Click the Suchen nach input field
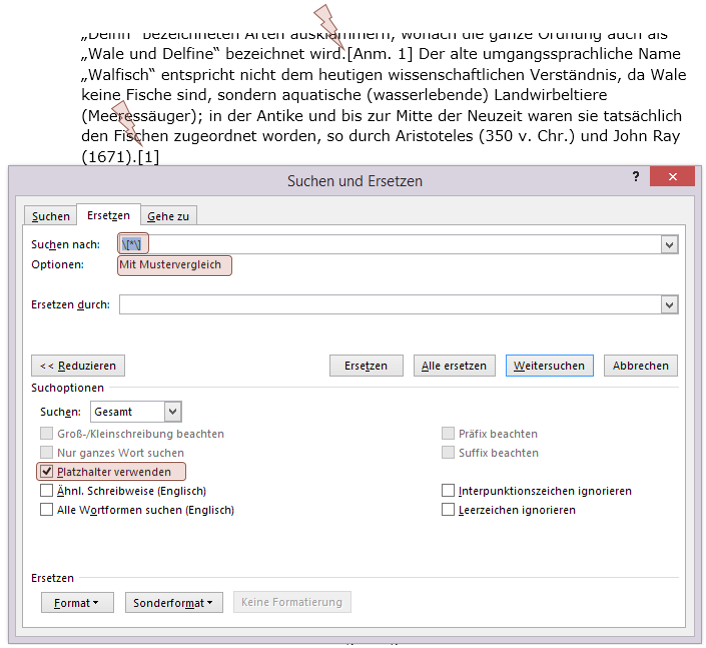 click(390, 244)
